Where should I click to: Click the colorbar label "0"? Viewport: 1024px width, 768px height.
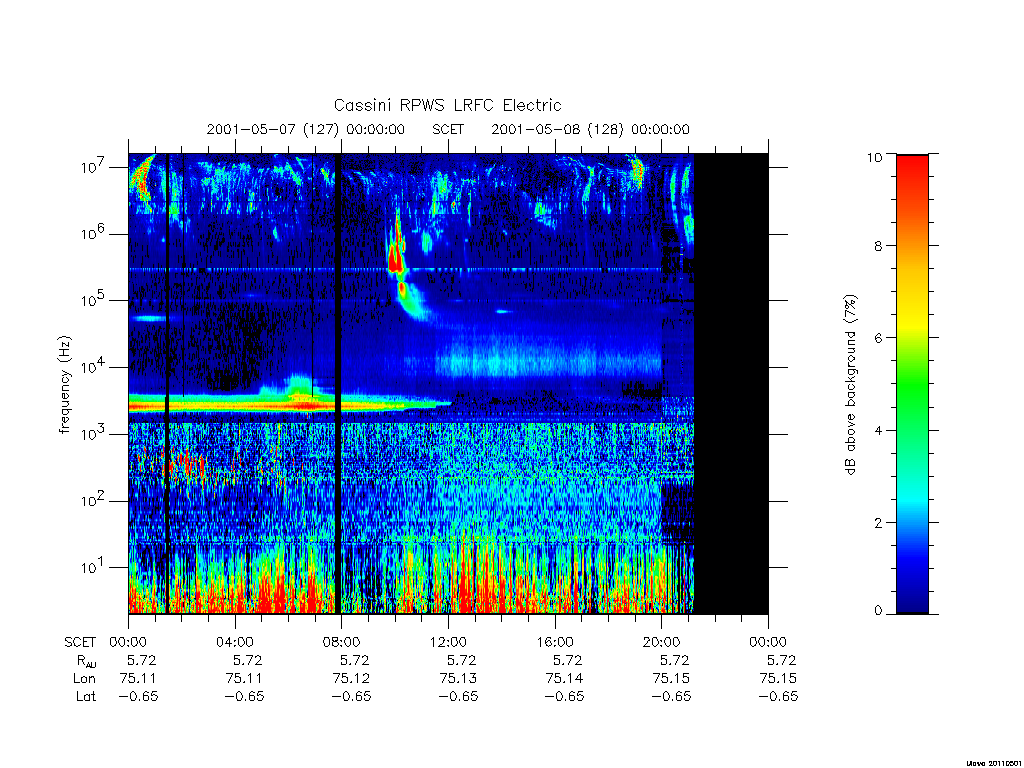pyautogui.click(x=878, y=611)
